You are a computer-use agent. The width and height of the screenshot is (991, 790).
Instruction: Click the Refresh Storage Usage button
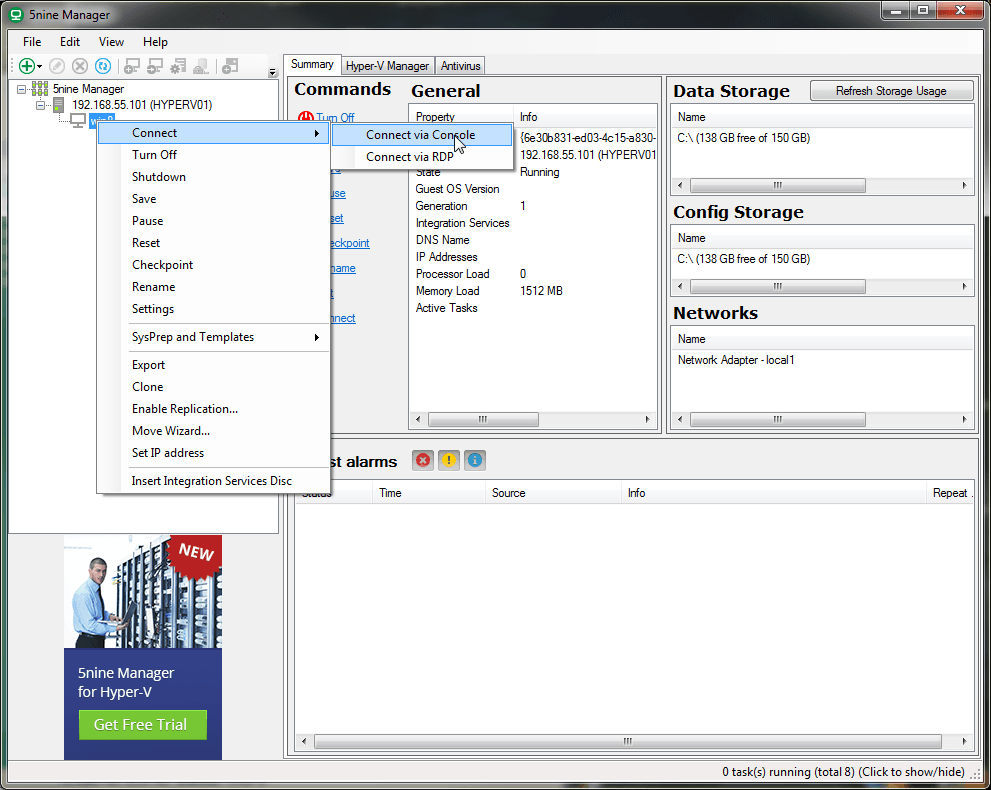coord(890,91)
